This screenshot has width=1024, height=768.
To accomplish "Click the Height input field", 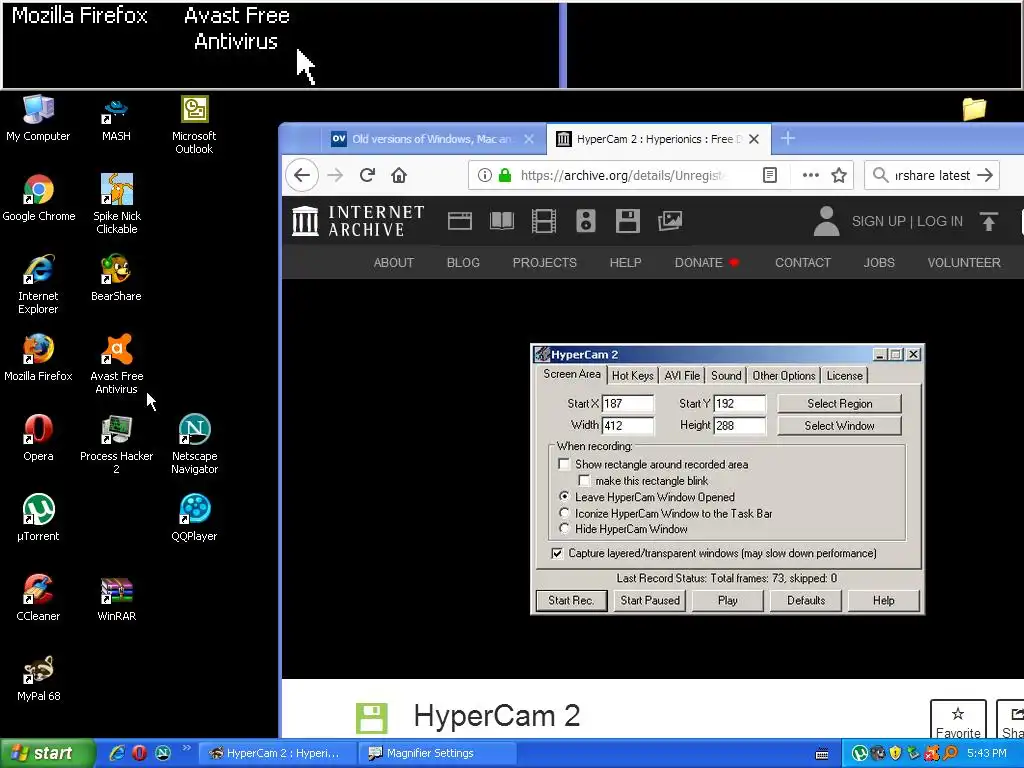I will (x=739, y=426).
